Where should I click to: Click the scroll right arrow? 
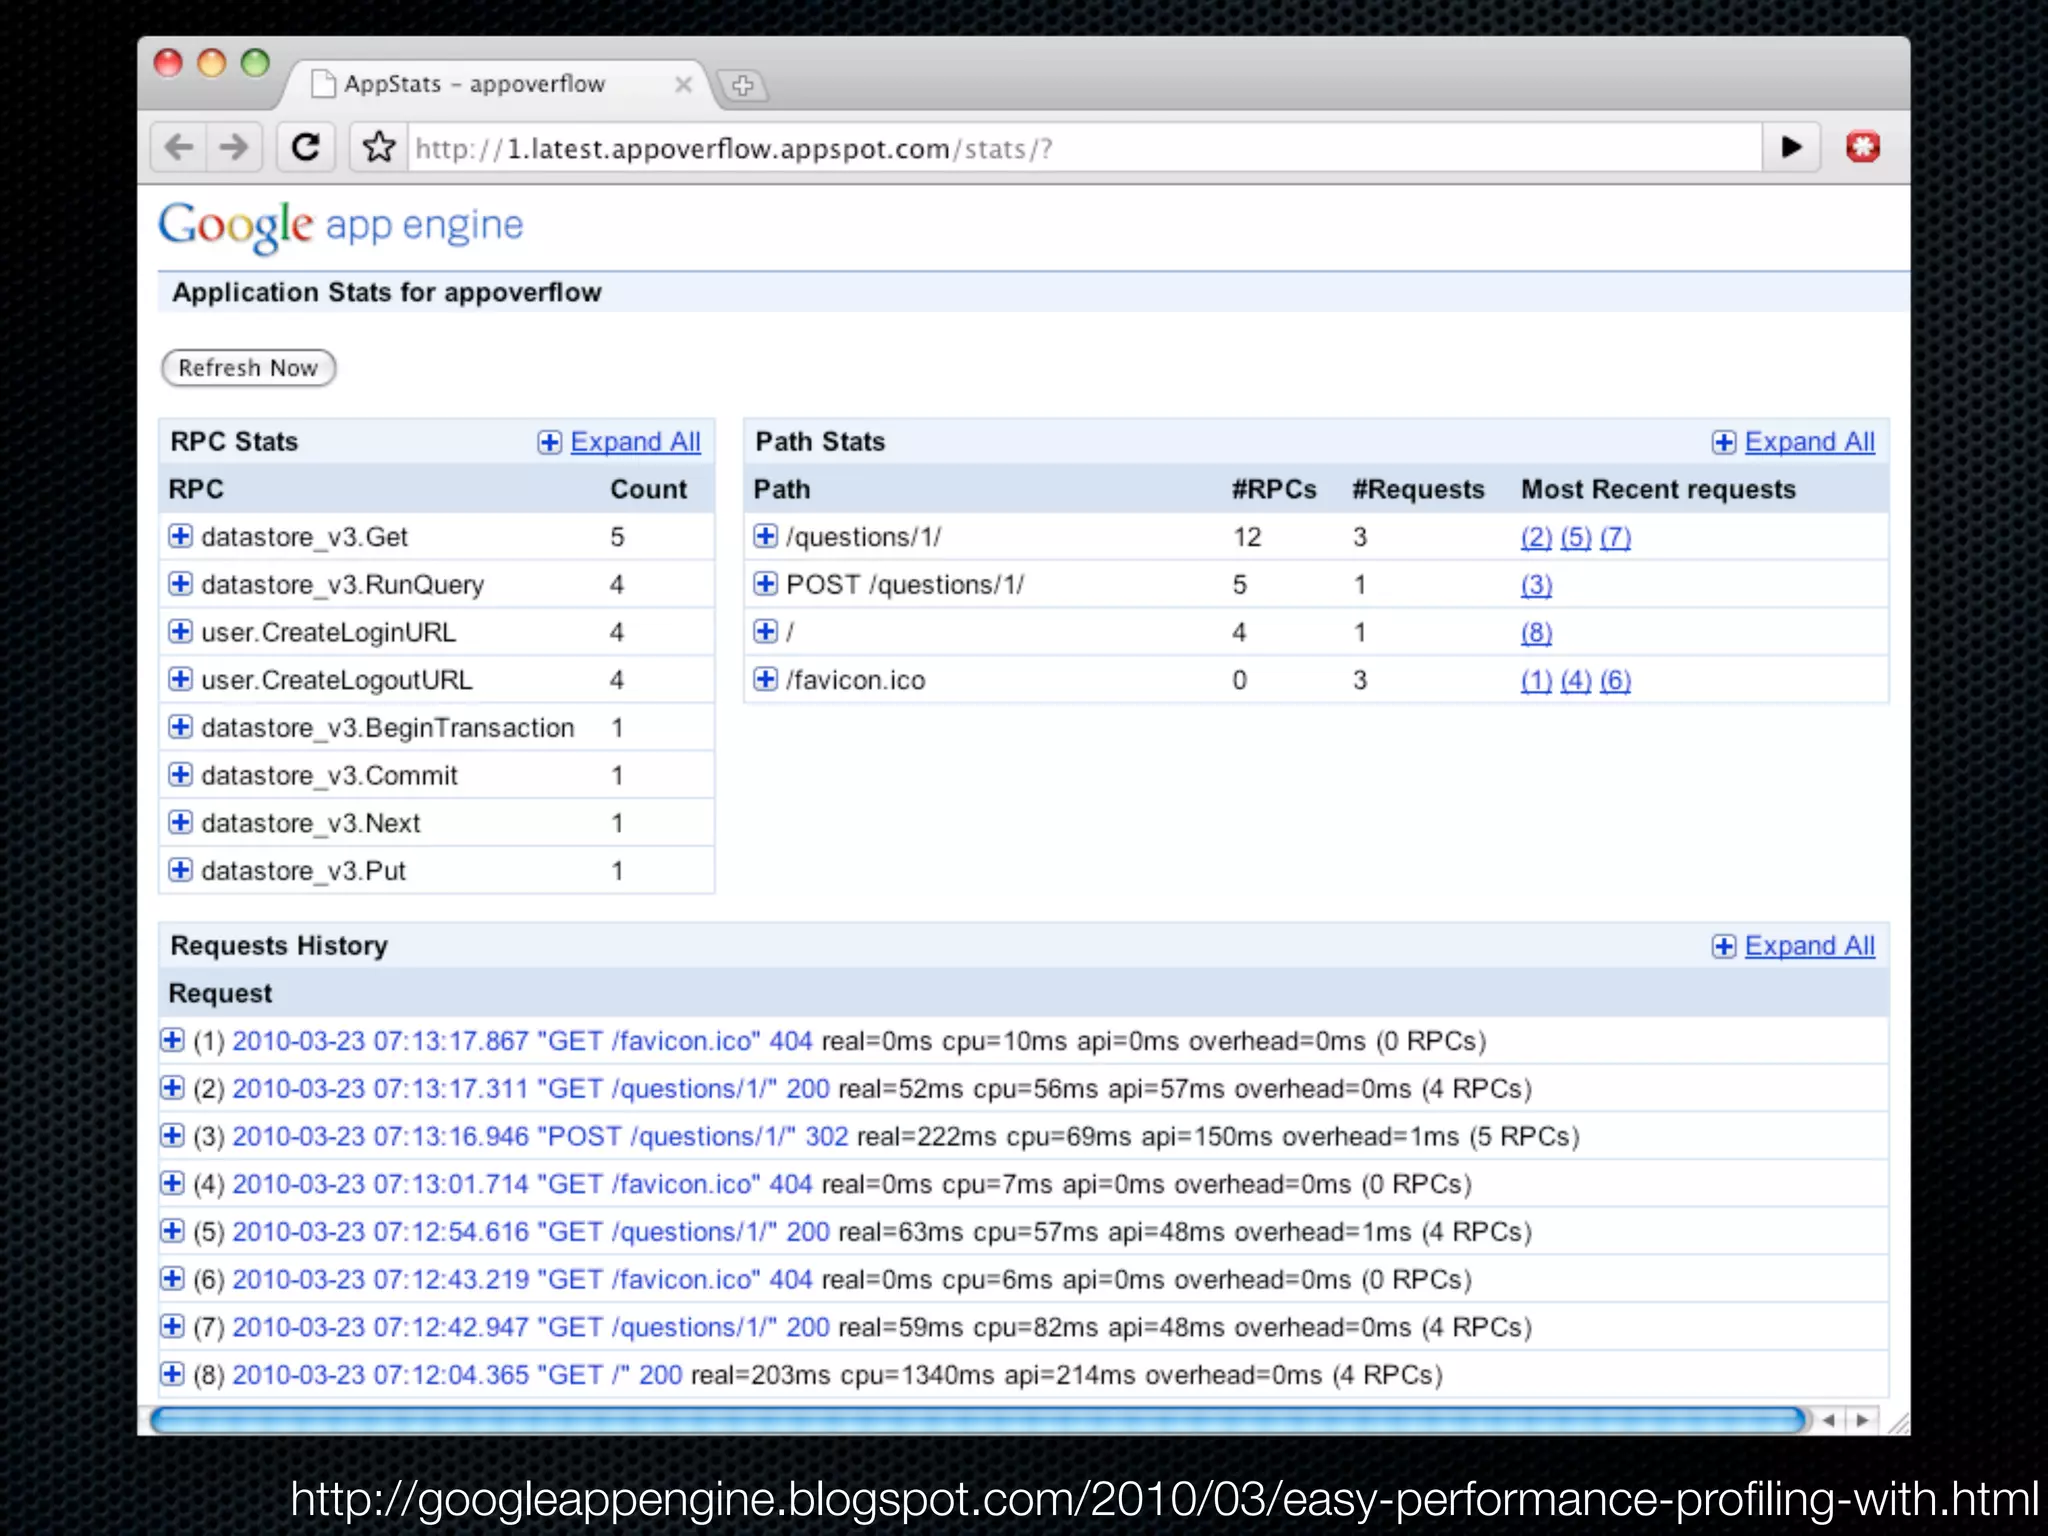point(1861,1420)
